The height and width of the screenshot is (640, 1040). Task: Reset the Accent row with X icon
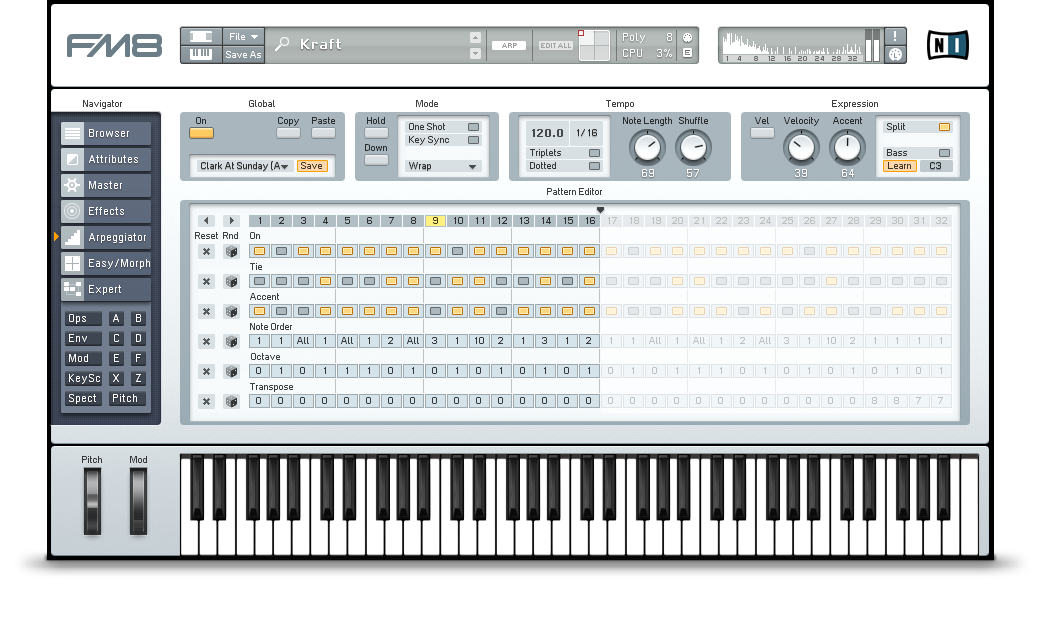[x=206, y=311]
